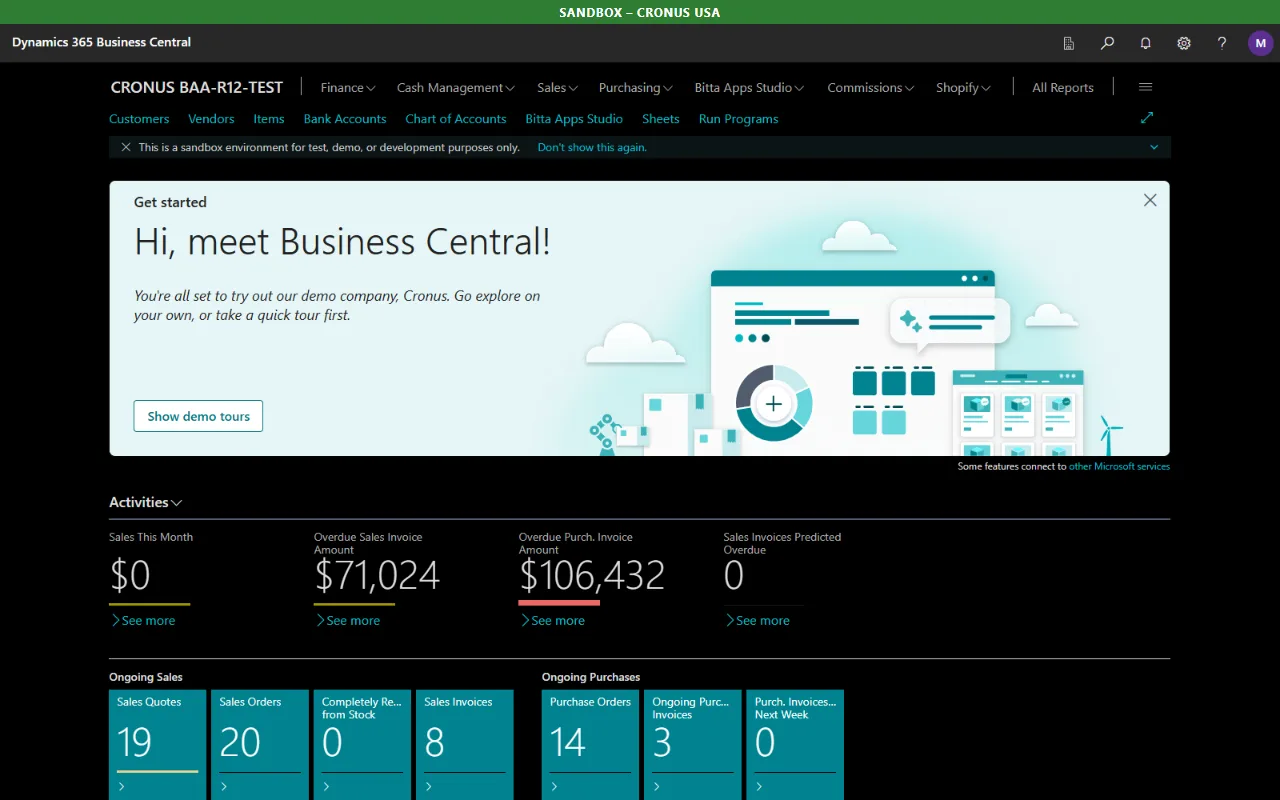The width and height of the screenshot is (1280, 800).
Task: Expand the Finance menu
Action: pos(347,87)
